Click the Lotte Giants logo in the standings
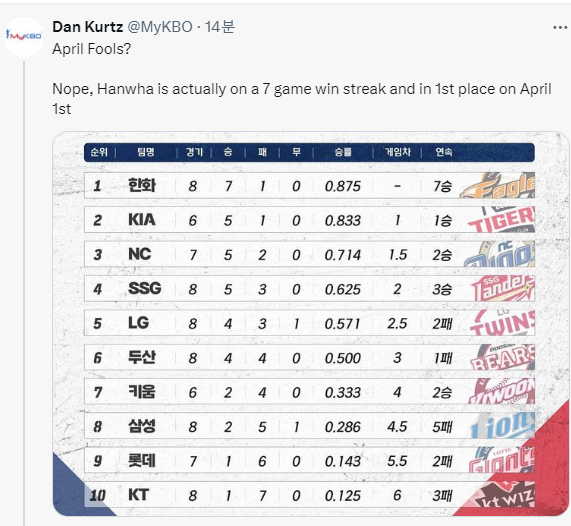Screen dimensions: 571x526 tap(502, 460)
